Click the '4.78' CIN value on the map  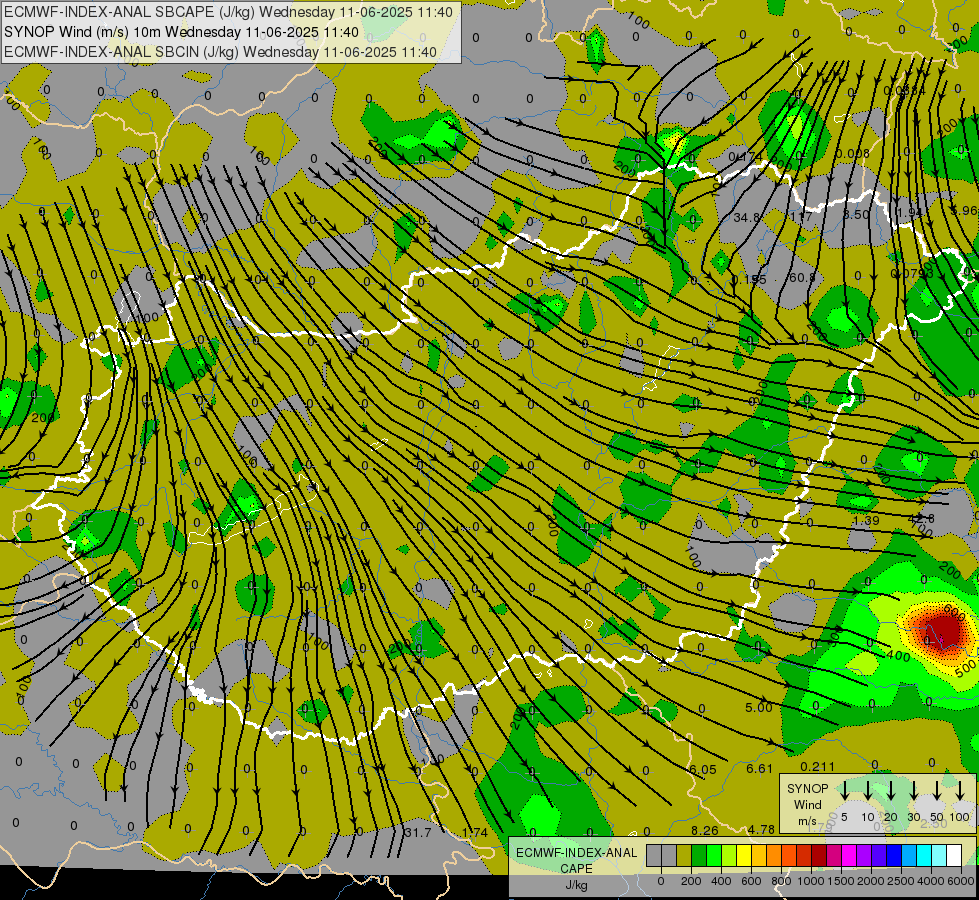pos(761,829)
